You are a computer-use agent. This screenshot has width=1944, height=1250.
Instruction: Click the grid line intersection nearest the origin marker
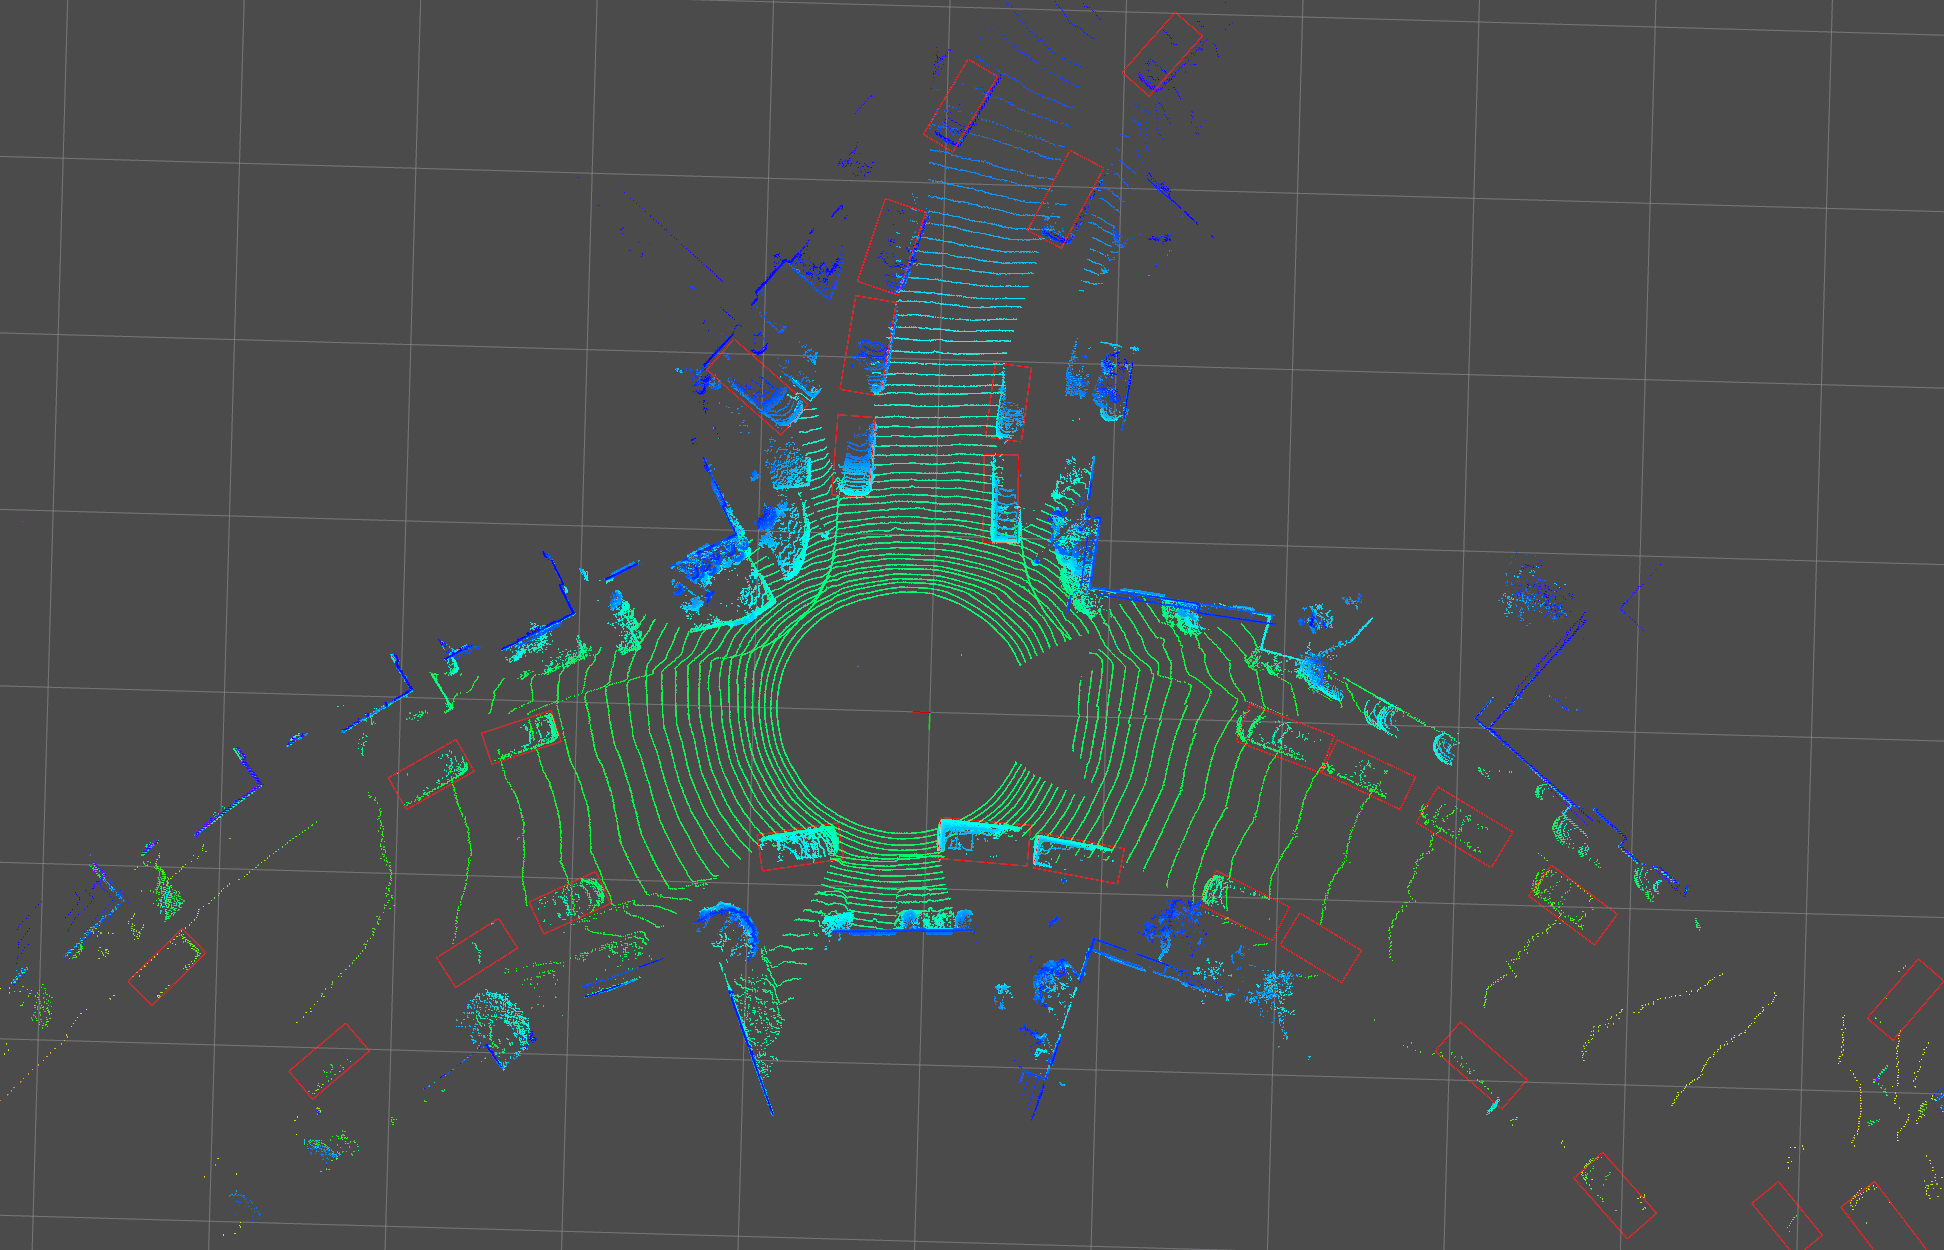(929, 712)
